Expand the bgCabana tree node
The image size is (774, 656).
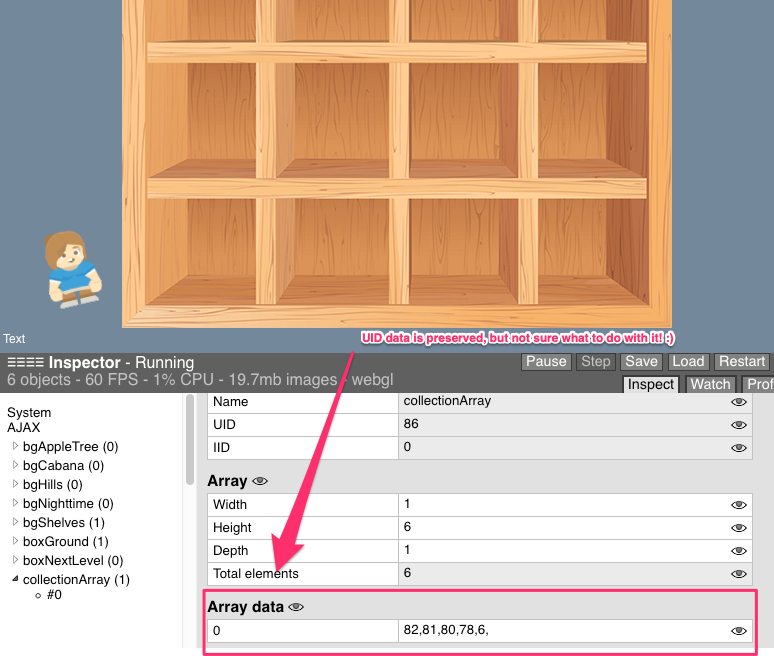coord(15,465)
